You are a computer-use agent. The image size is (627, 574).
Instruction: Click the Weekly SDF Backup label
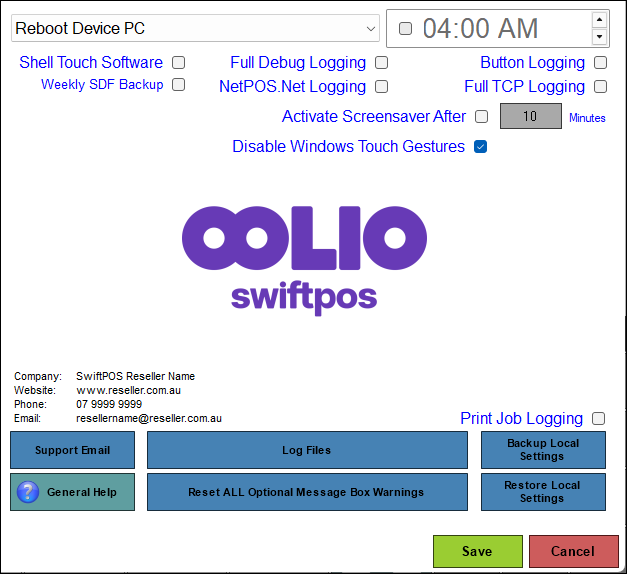click(102, 85)
